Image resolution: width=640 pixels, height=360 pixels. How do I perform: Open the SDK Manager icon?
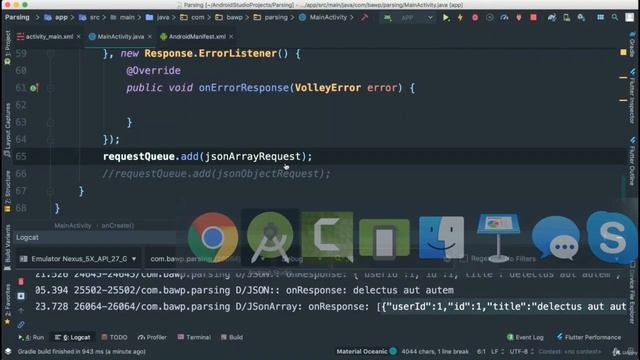[581, 18]
